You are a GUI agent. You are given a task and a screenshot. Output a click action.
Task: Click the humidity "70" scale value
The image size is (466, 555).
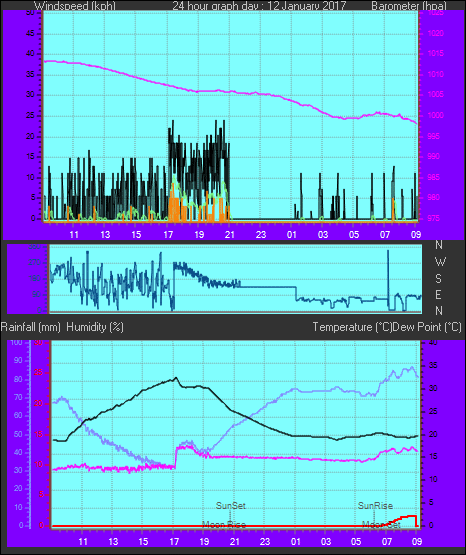pos(18,397)
